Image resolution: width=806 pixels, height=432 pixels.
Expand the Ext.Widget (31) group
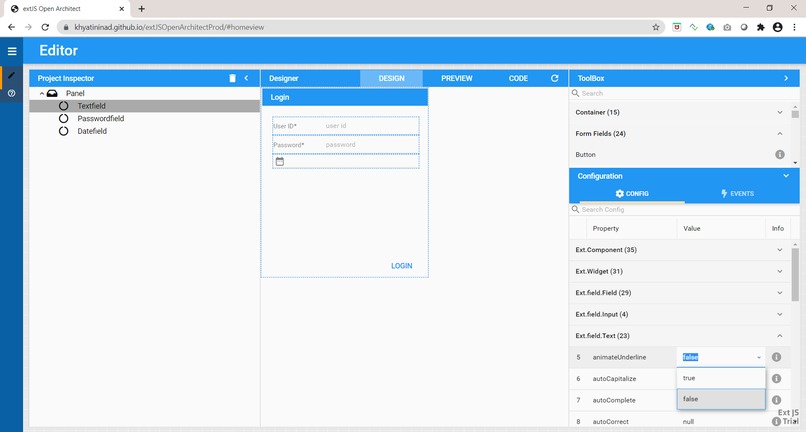[780, 272]
